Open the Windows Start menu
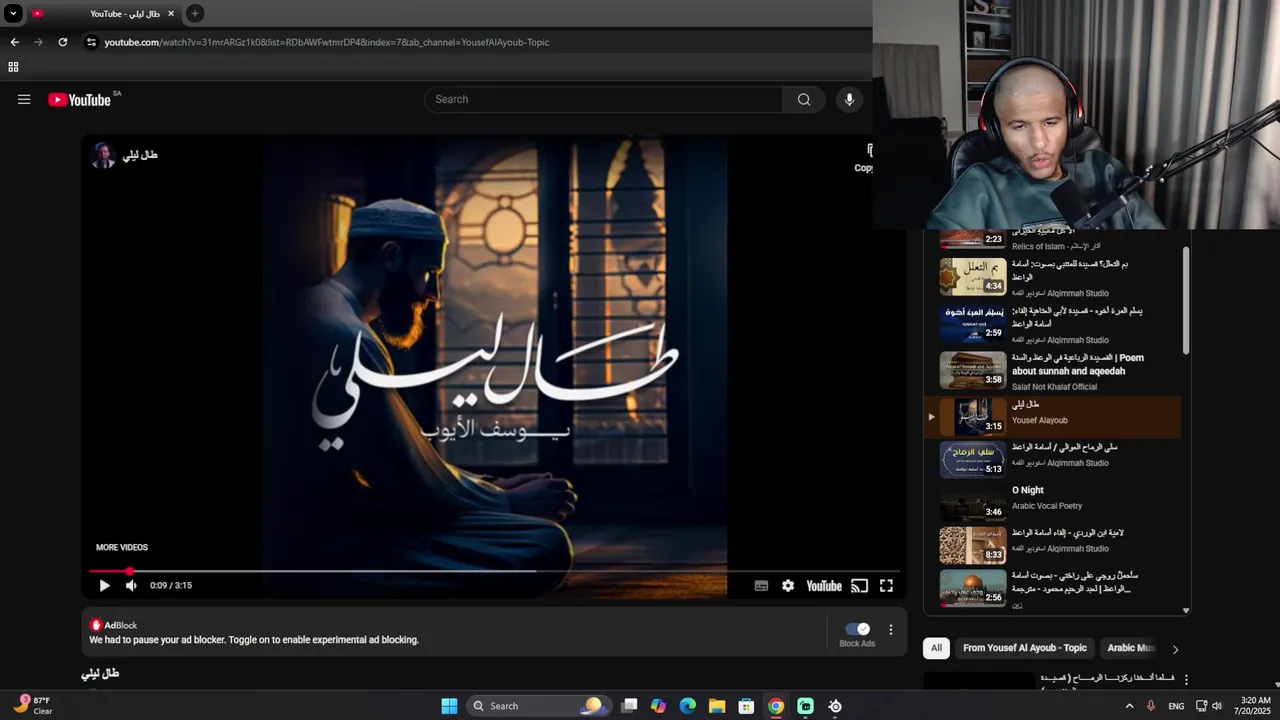This screenshot has height=720, width=1280. point(449,706)
